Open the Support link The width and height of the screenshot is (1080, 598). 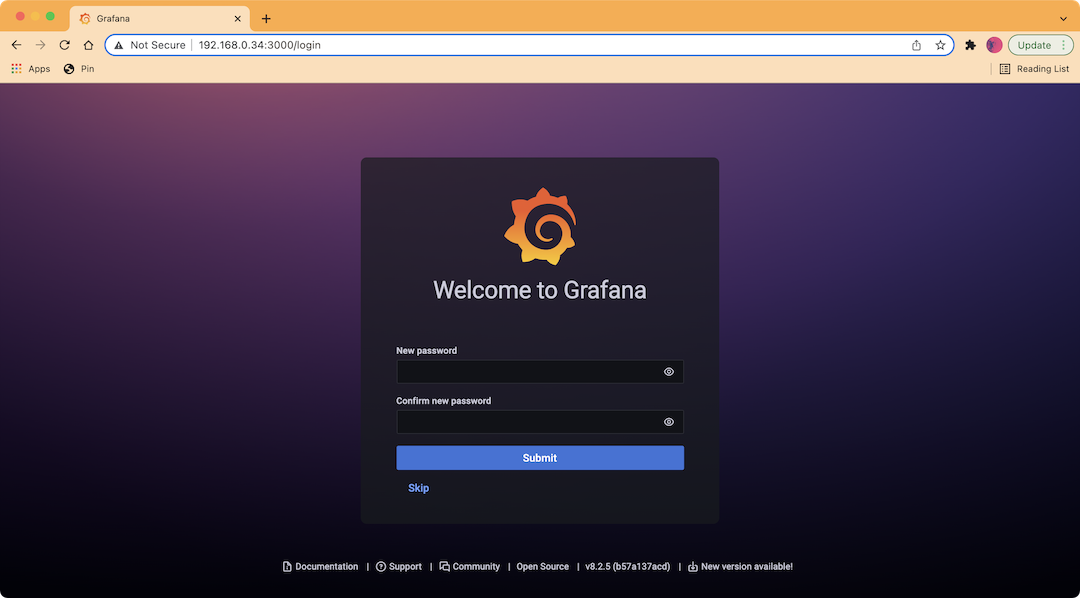(x=399, y=567)
